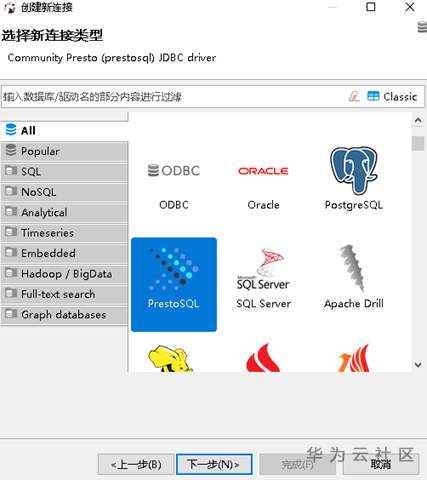This screenshot has height=480, width=427.
Task: Toggle the Classic view mode
Action: [x=392, y=97]
